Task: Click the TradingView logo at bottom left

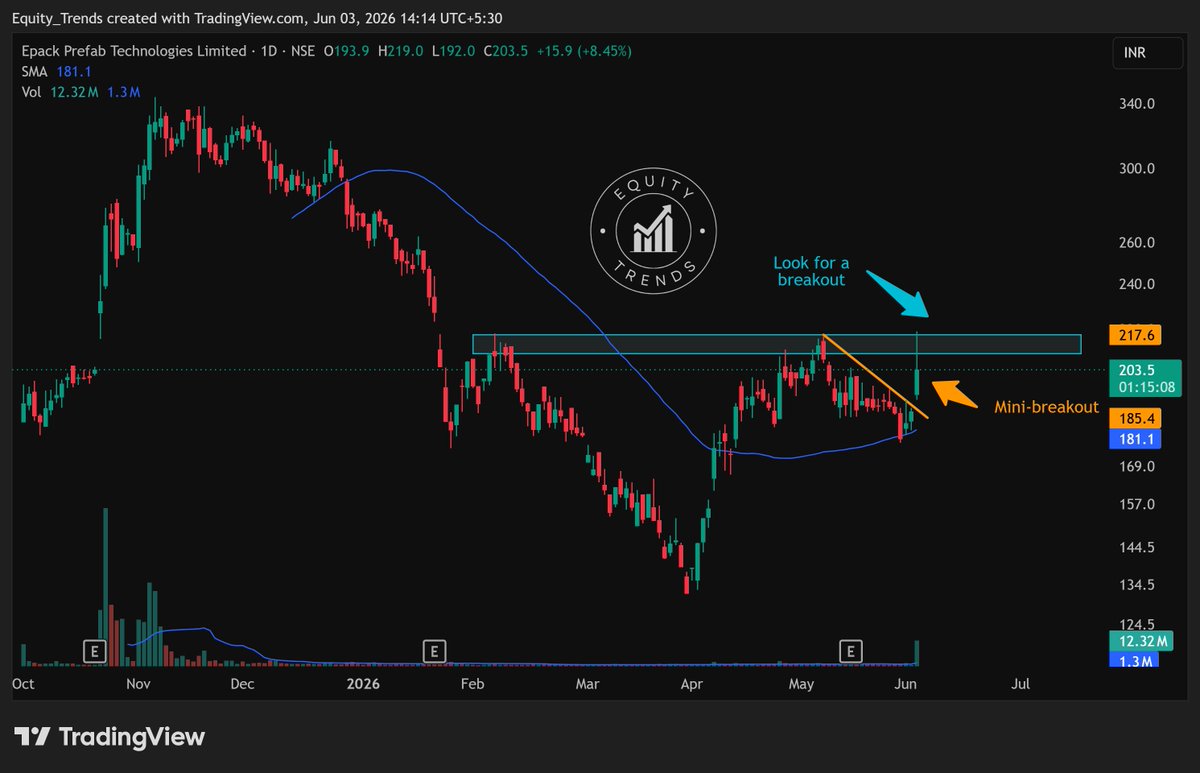Action: 109,737
